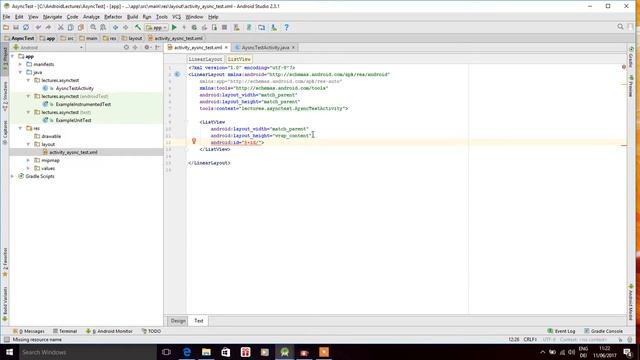This screenshot has width=640, height=360.
Task: Collapse the res folder
Action: click(20, 128)
